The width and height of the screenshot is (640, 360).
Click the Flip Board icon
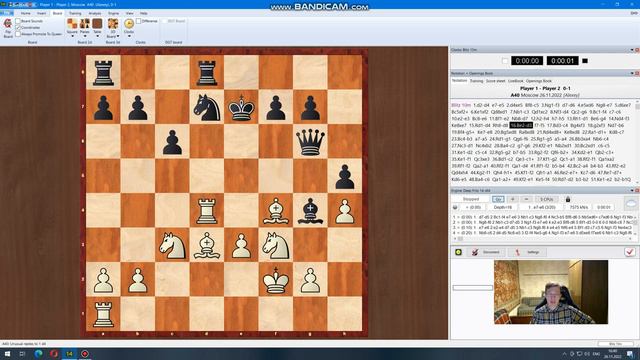pyautogui.click(x=8, y=24)
